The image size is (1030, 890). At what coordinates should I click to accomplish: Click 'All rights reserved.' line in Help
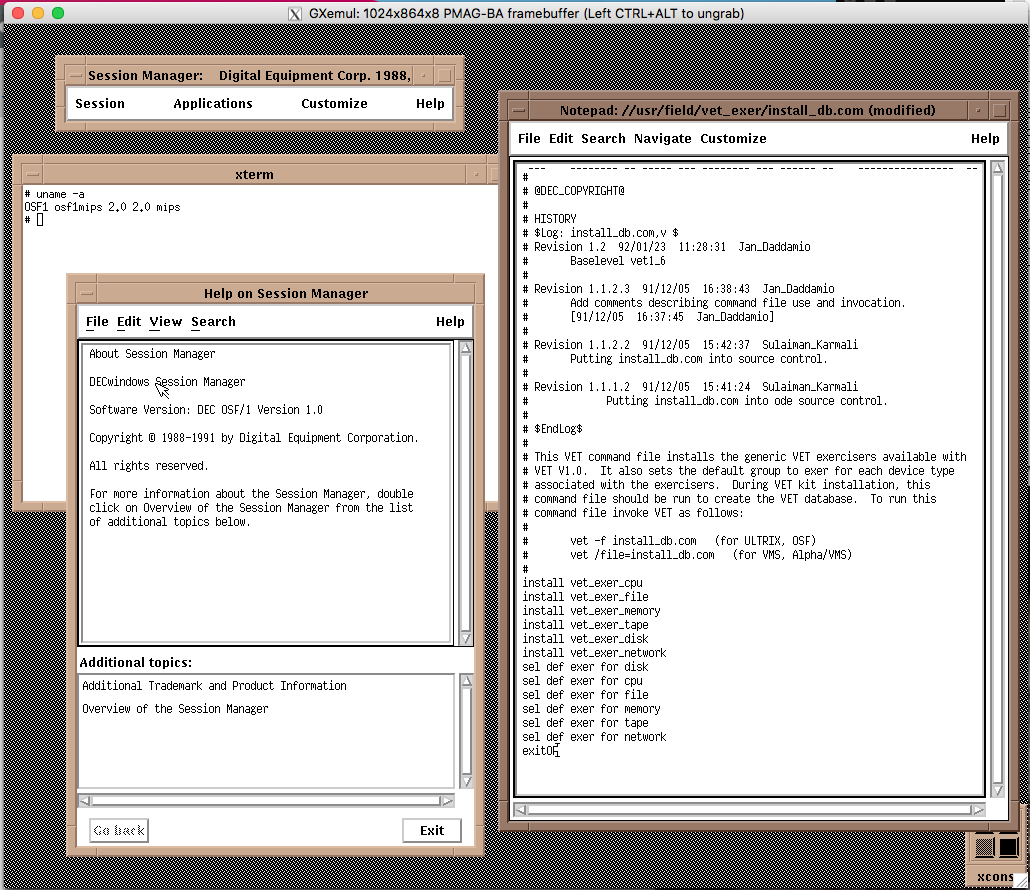click(148, 466)
